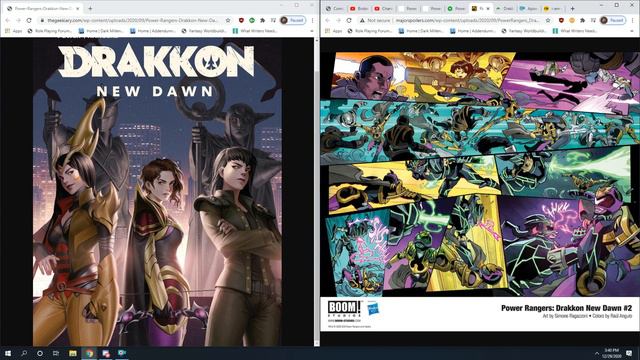
Task: Expand bookmarks overflow chevron in right window
Action: 632,31
